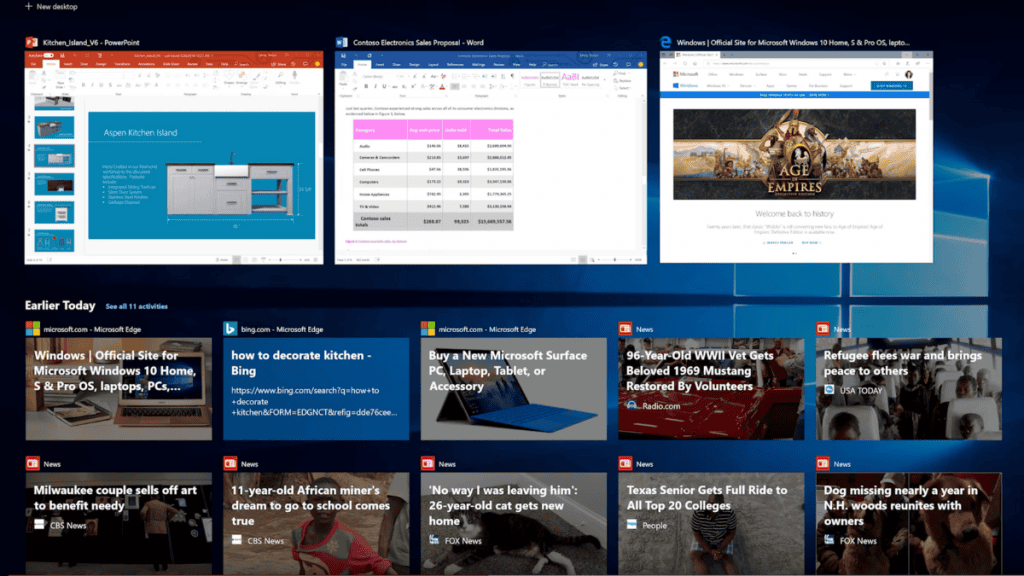Open Refugee flees war news card
The height and width of the screenshot is (576, 1024).
click(x=908, y=389)
